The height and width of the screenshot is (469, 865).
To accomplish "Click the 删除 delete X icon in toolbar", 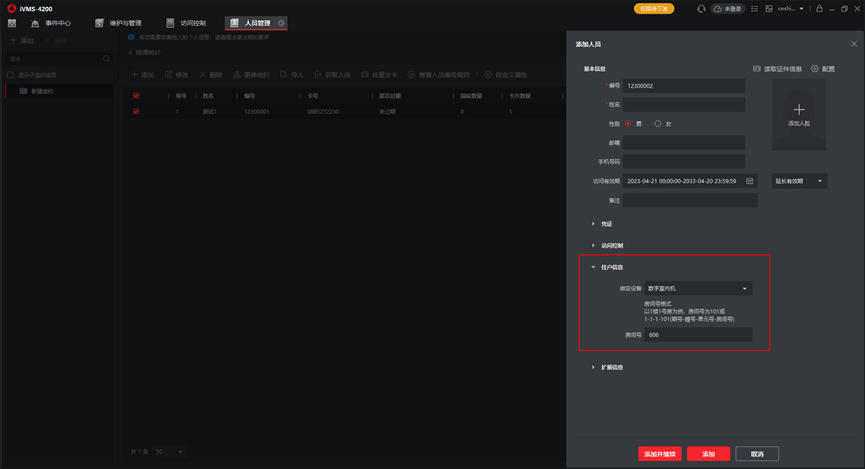I will click(203, 74).
